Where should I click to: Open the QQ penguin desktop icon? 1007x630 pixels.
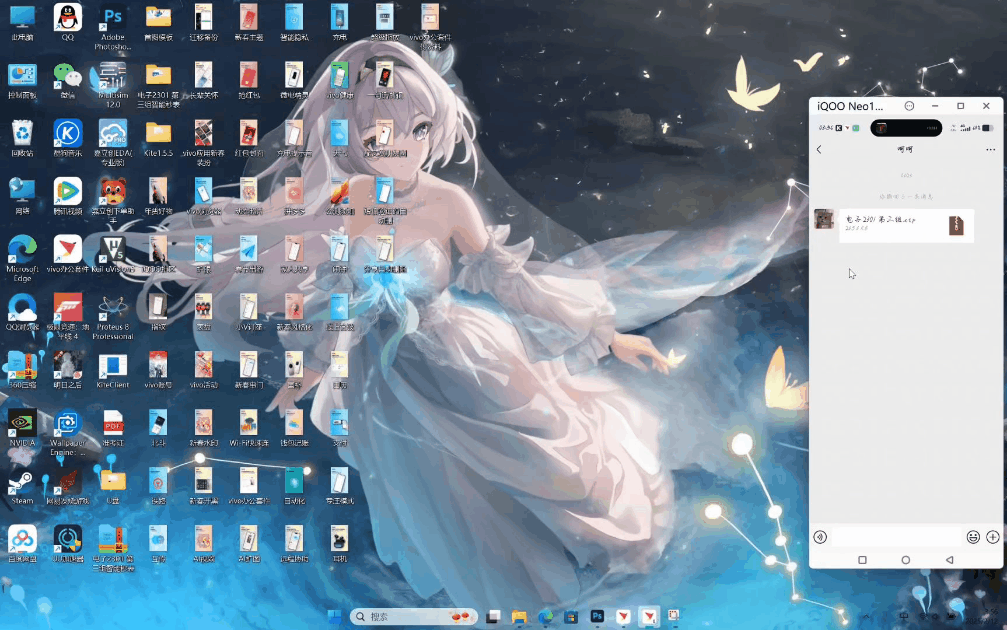click(x=67, y=18)
